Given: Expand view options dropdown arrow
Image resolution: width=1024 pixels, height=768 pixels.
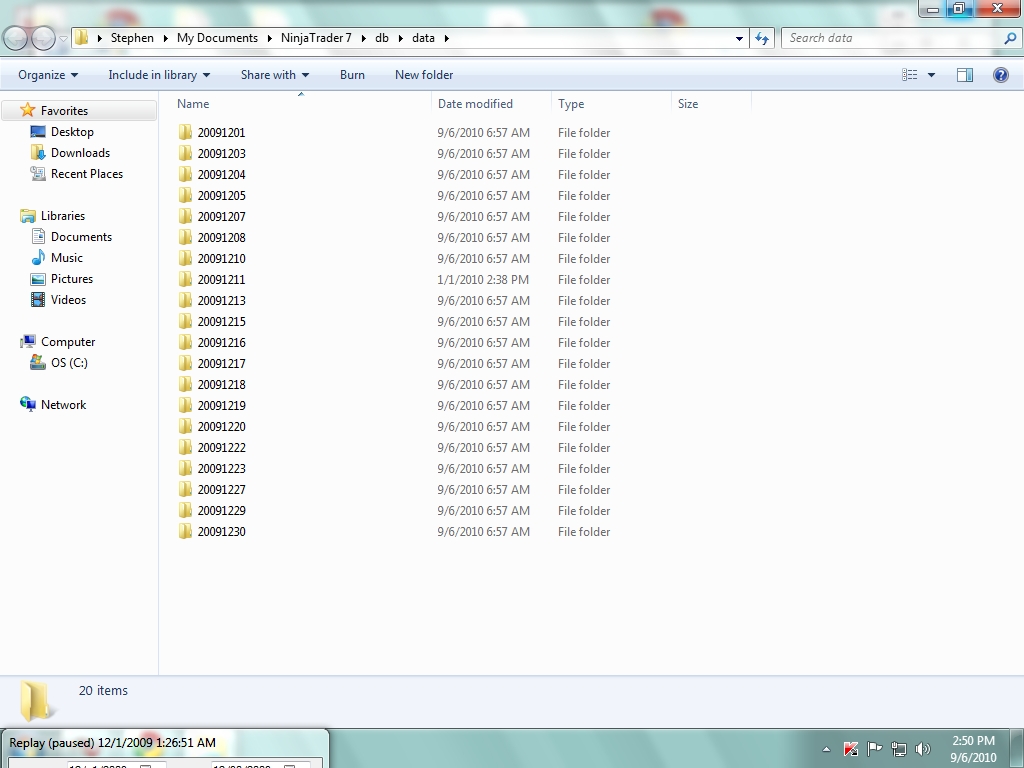Looking at the screenshot, I should (931, 75).
